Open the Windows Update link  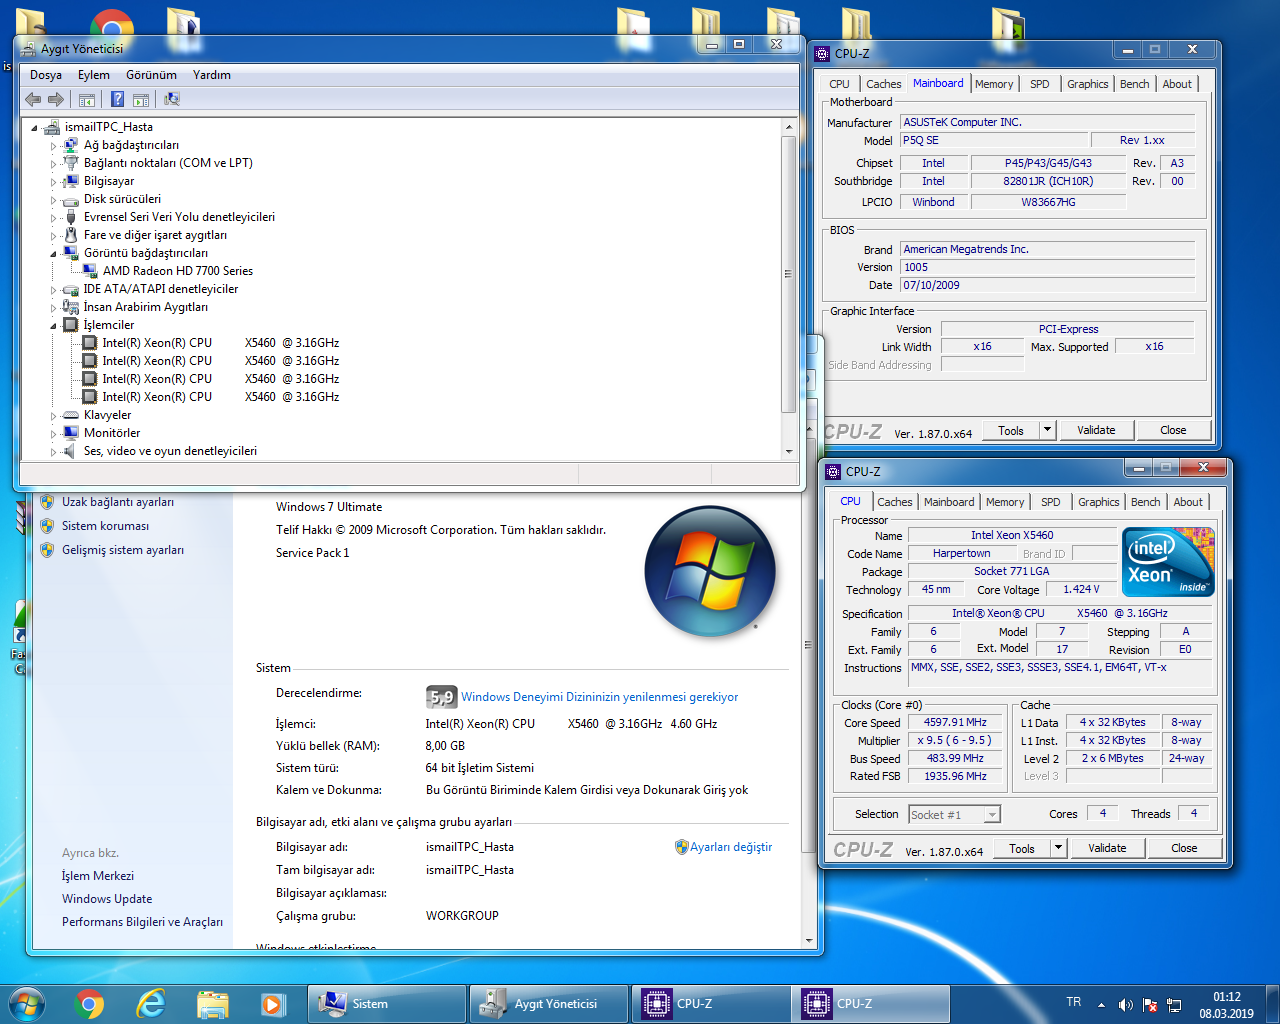[x=107, y=899]
